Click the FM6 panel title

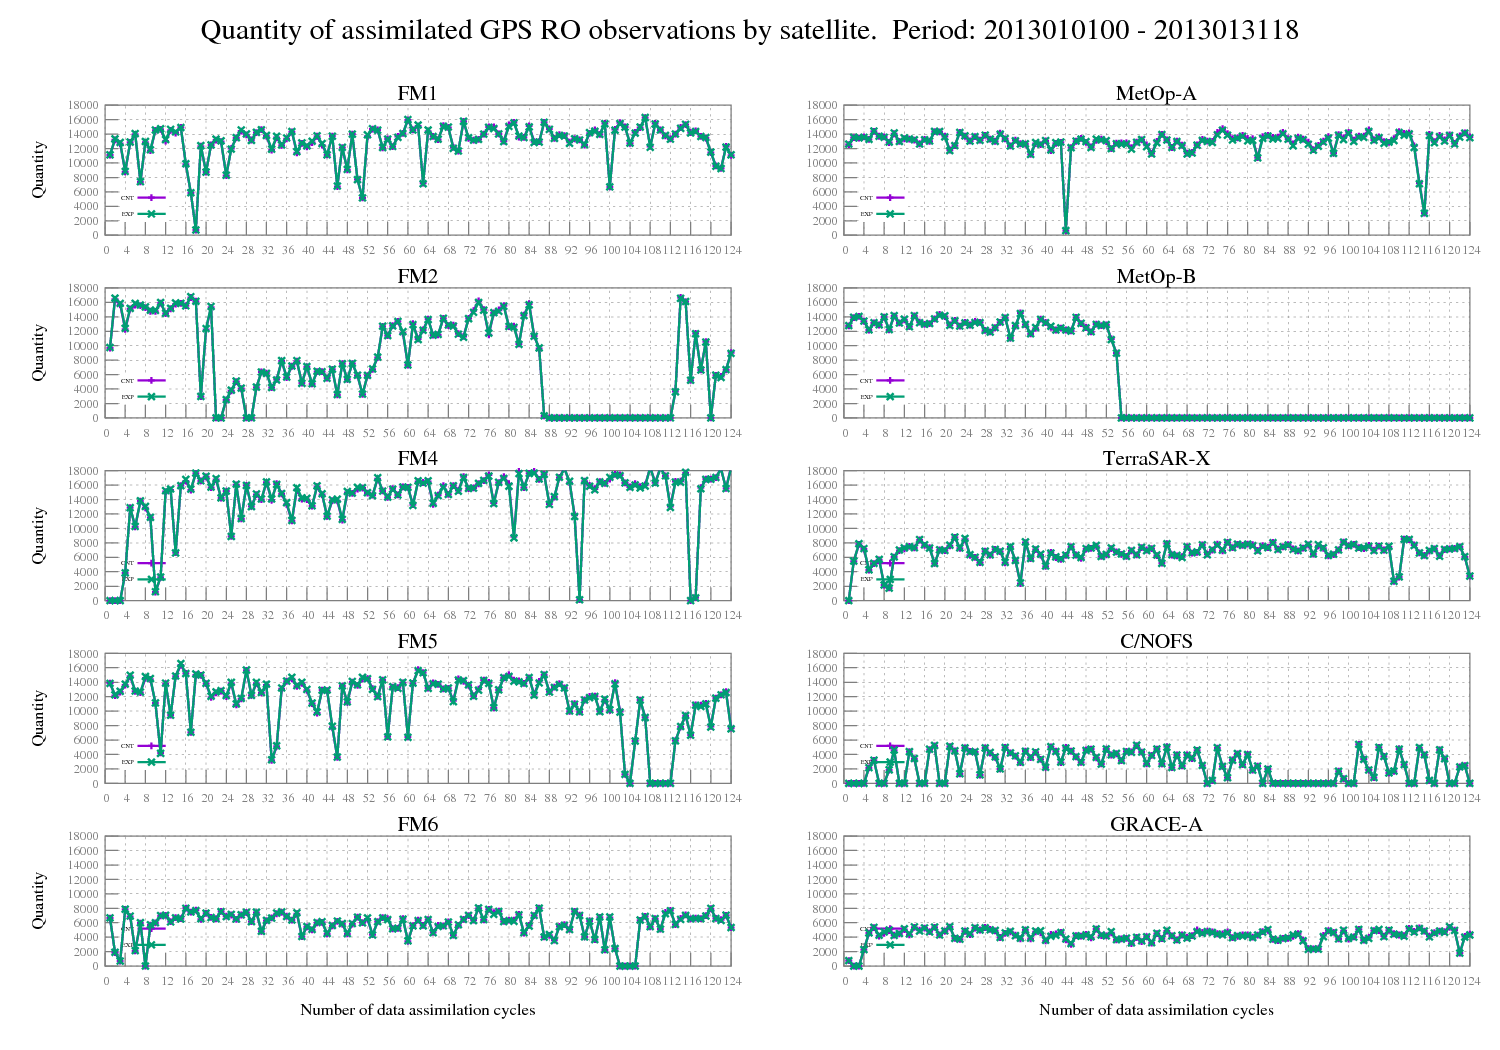coord(417,825)
